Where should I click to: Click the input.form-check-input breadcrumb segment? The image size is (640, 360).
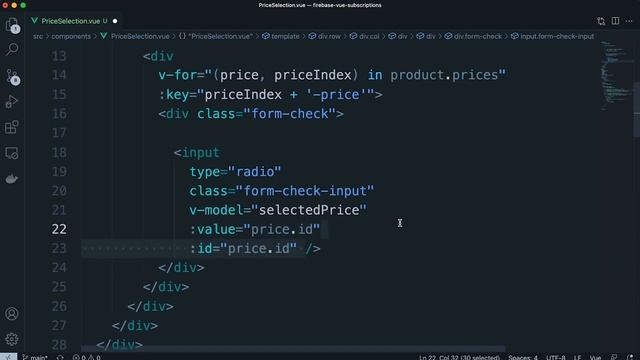click(552, 36)
